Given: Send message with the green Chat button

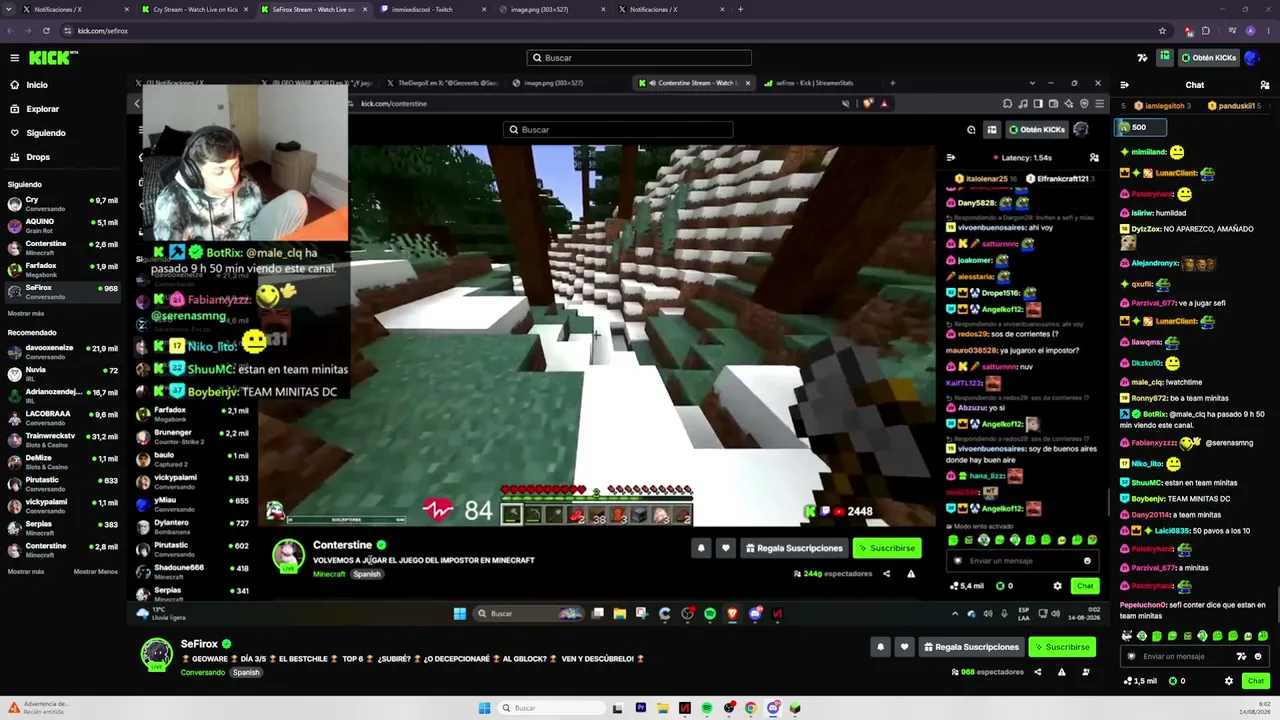Looking at the screenshot, I should click(1255, 681).
